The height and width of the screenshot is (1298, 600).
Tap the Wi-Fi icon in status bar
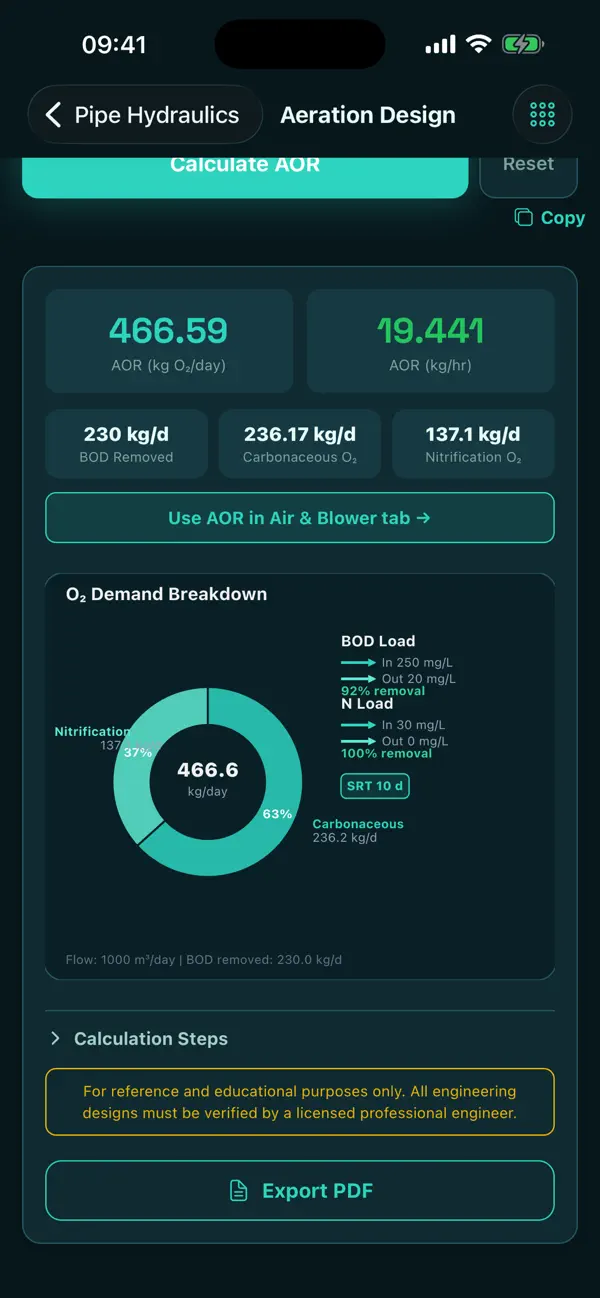click(478, 45)
